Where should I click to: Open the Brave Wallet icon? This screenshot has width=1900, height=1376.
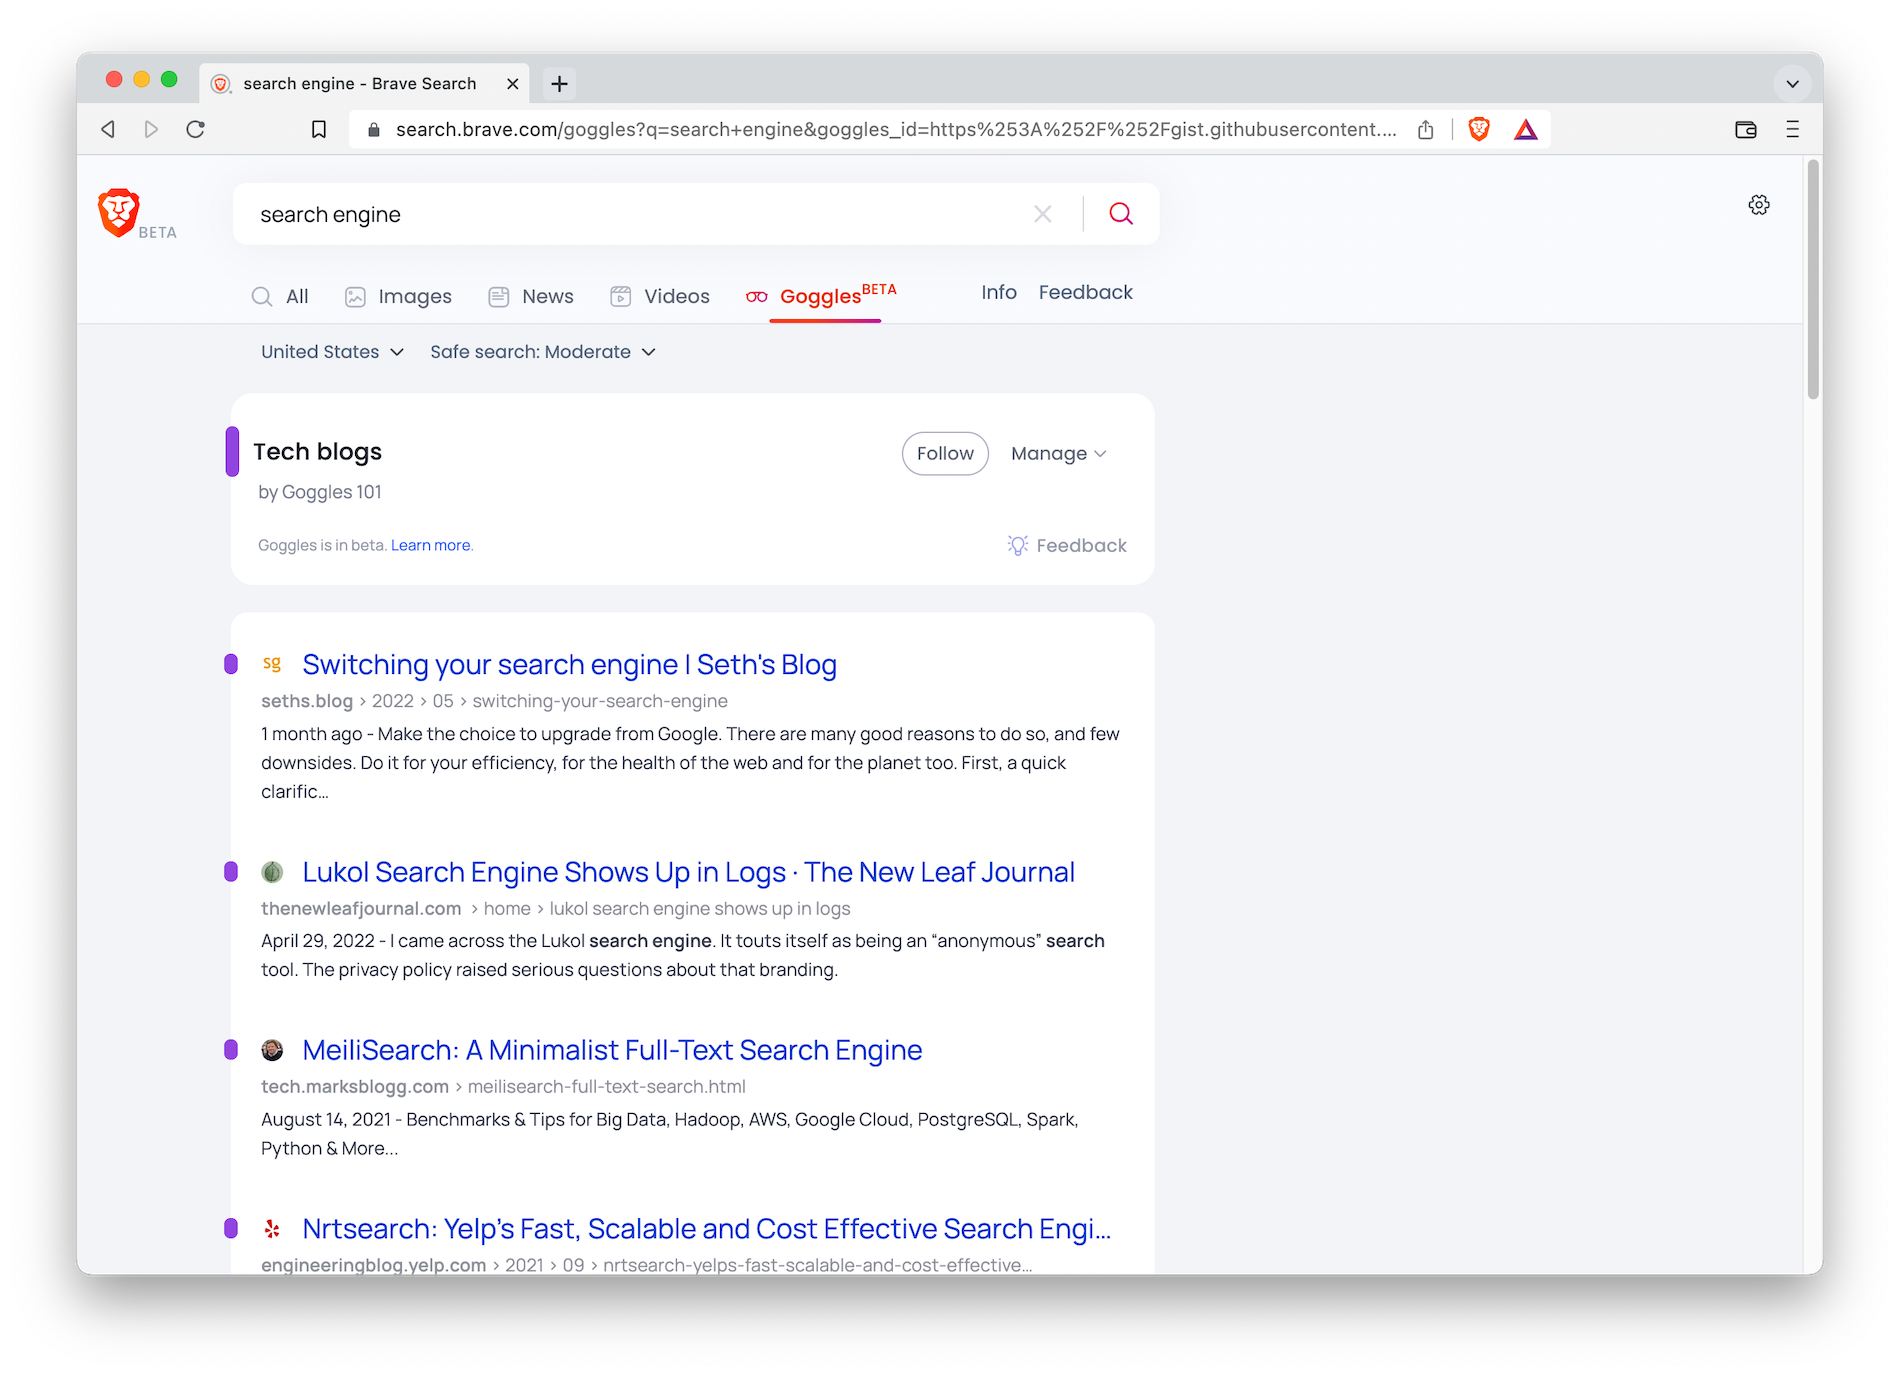1746,129
